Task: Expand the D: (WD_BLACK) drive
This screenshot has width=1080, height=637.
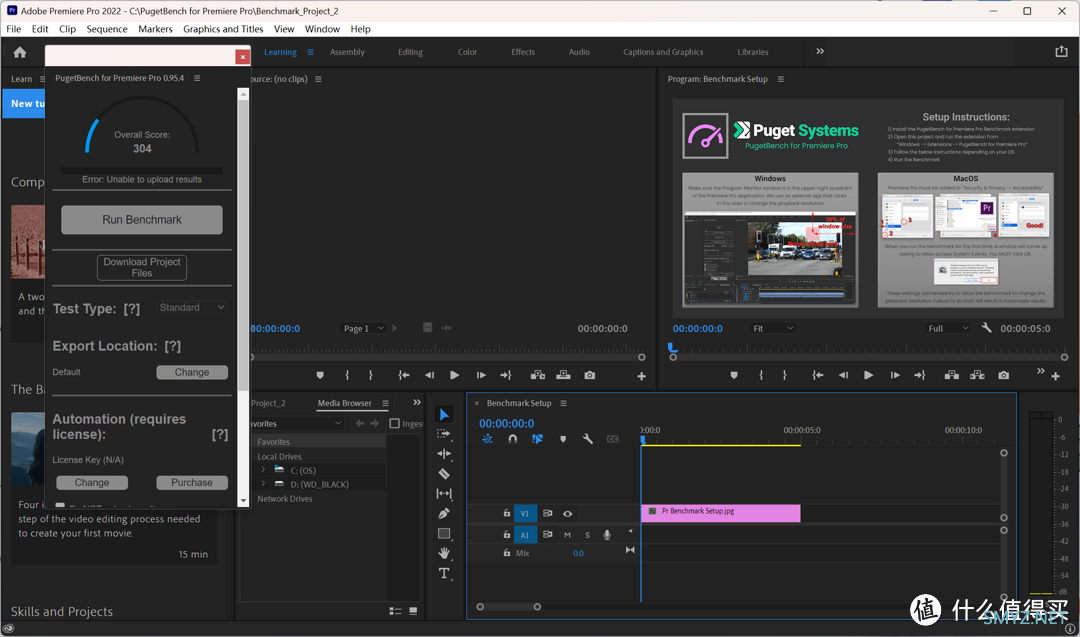Action: click(x=263, y=483)
